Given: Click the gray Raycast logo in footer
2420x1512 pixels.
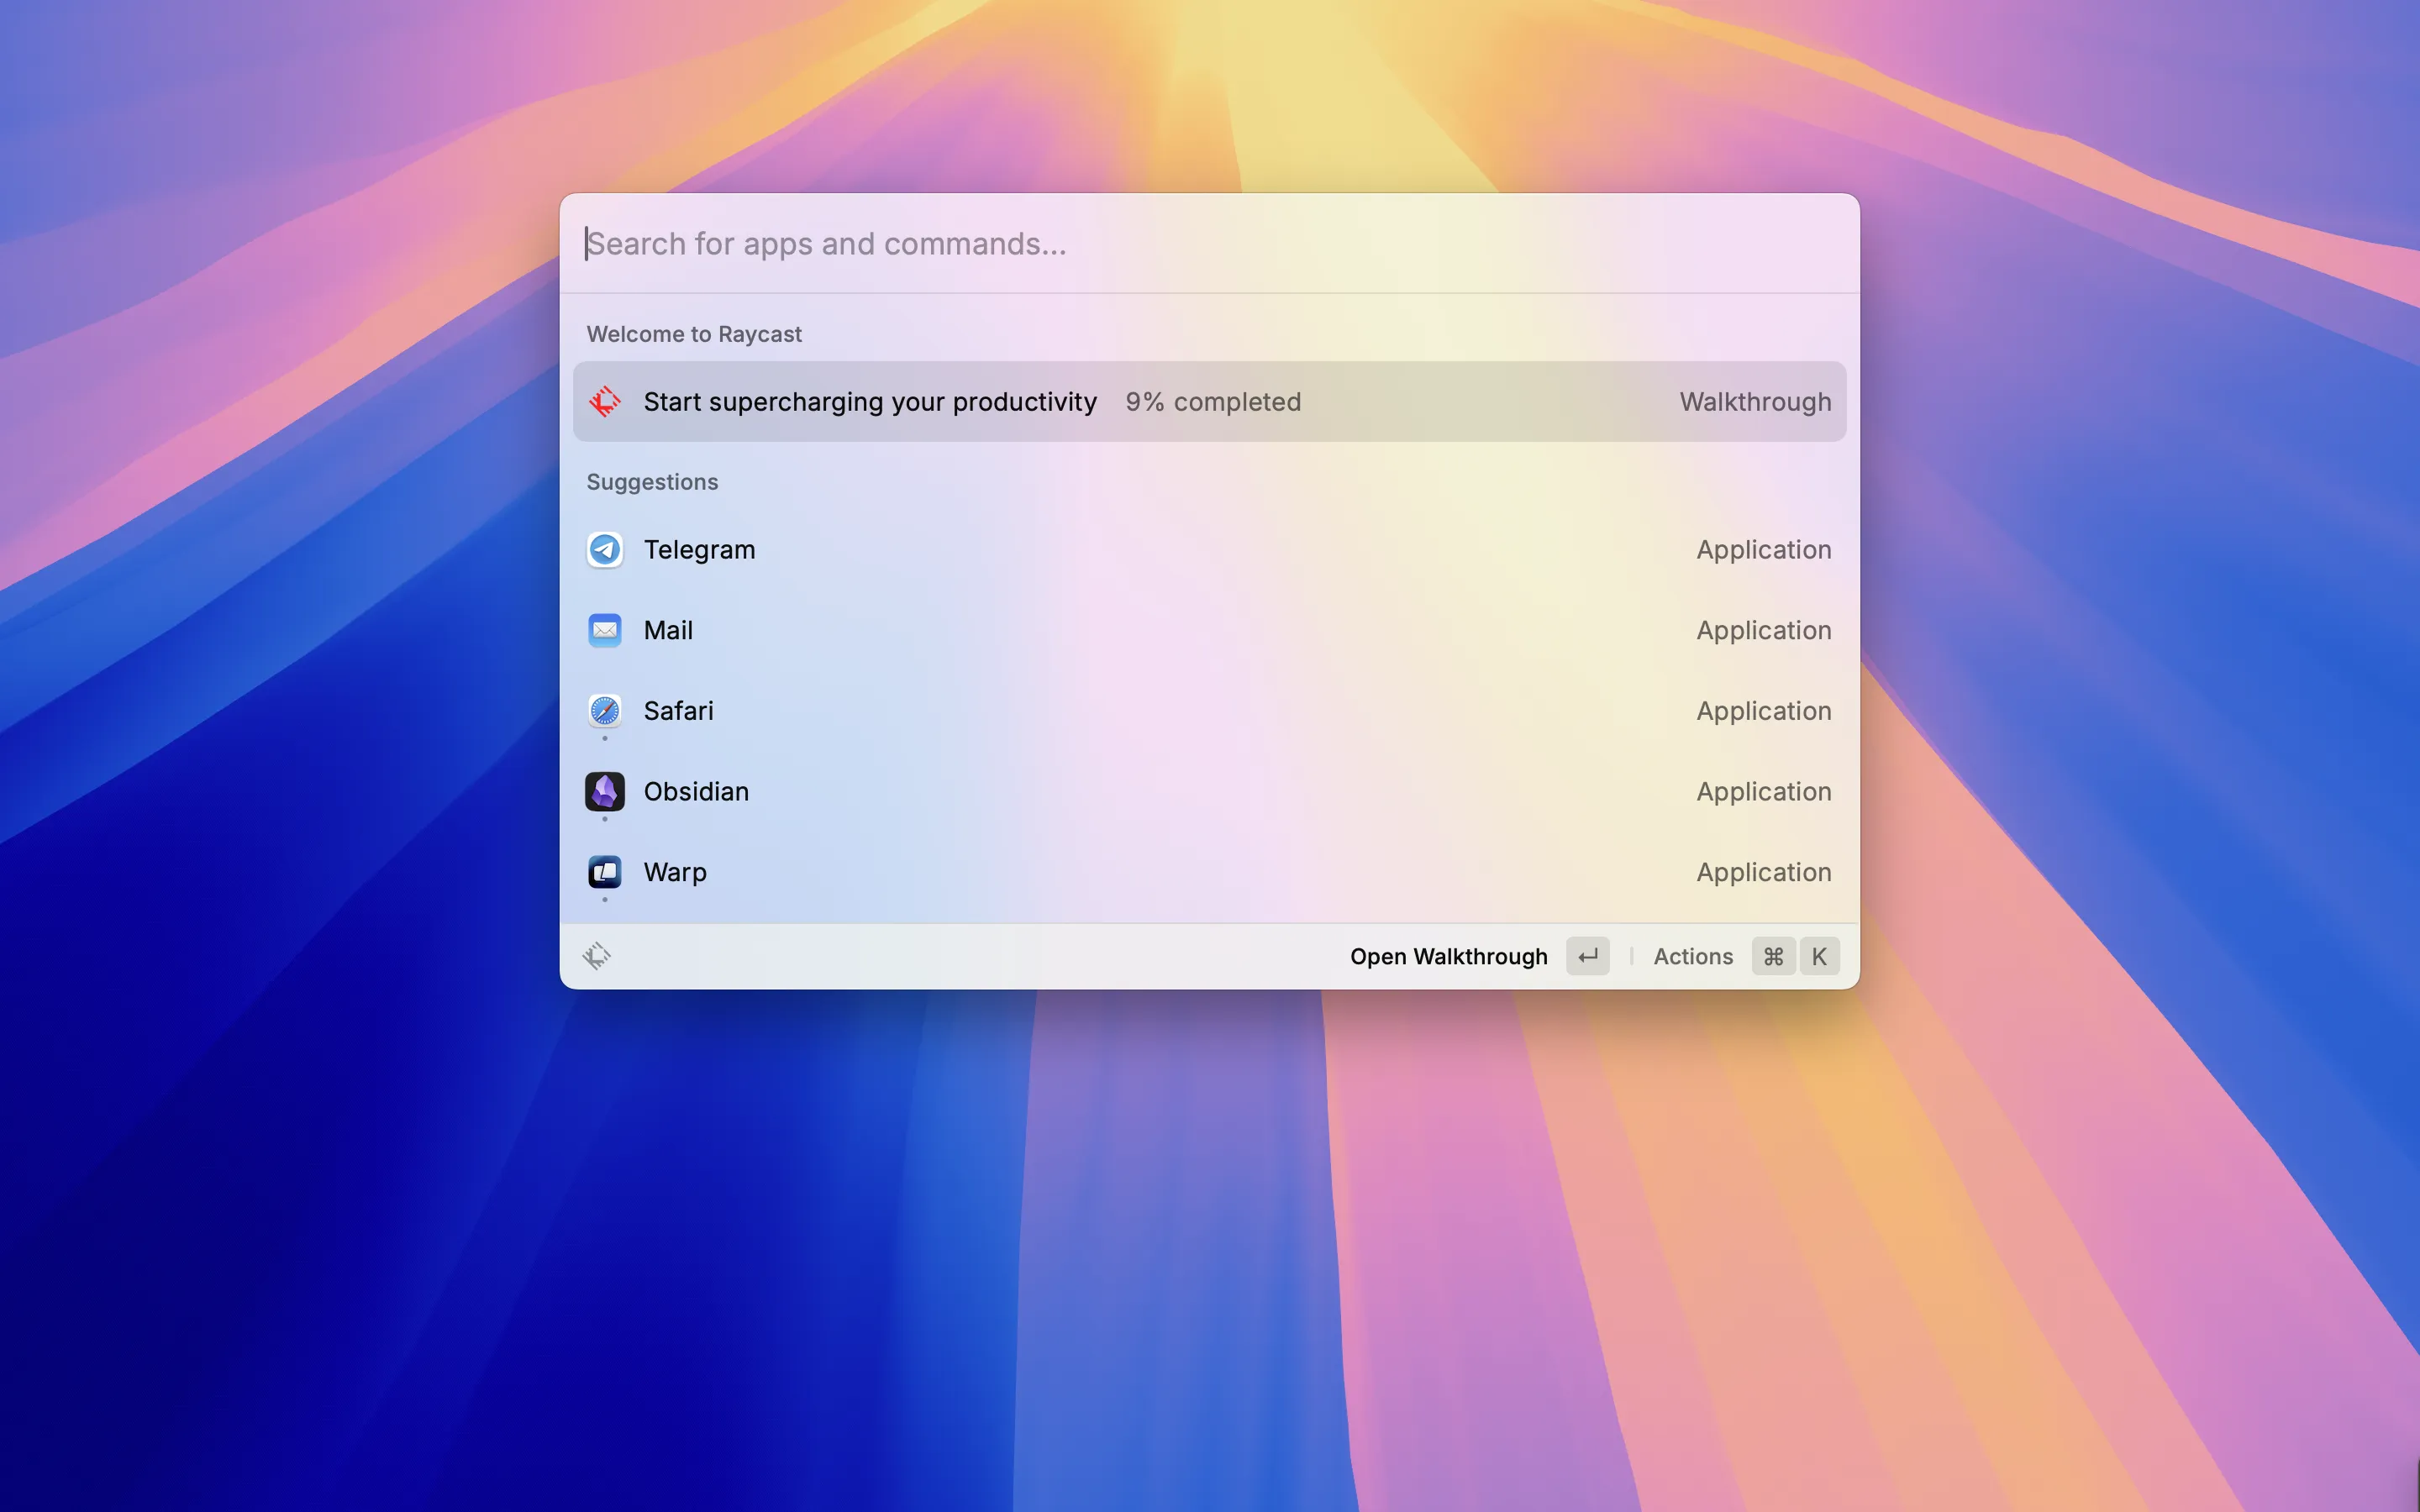Looking at the screenshot, I should pyautogui.click(x=597, y=956).
